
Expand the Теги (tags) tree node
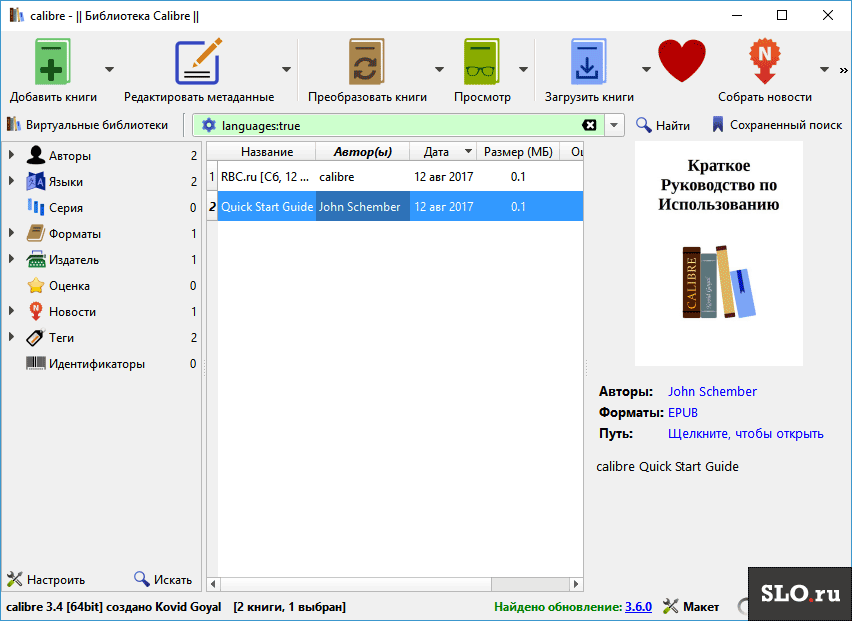[11, 337]
